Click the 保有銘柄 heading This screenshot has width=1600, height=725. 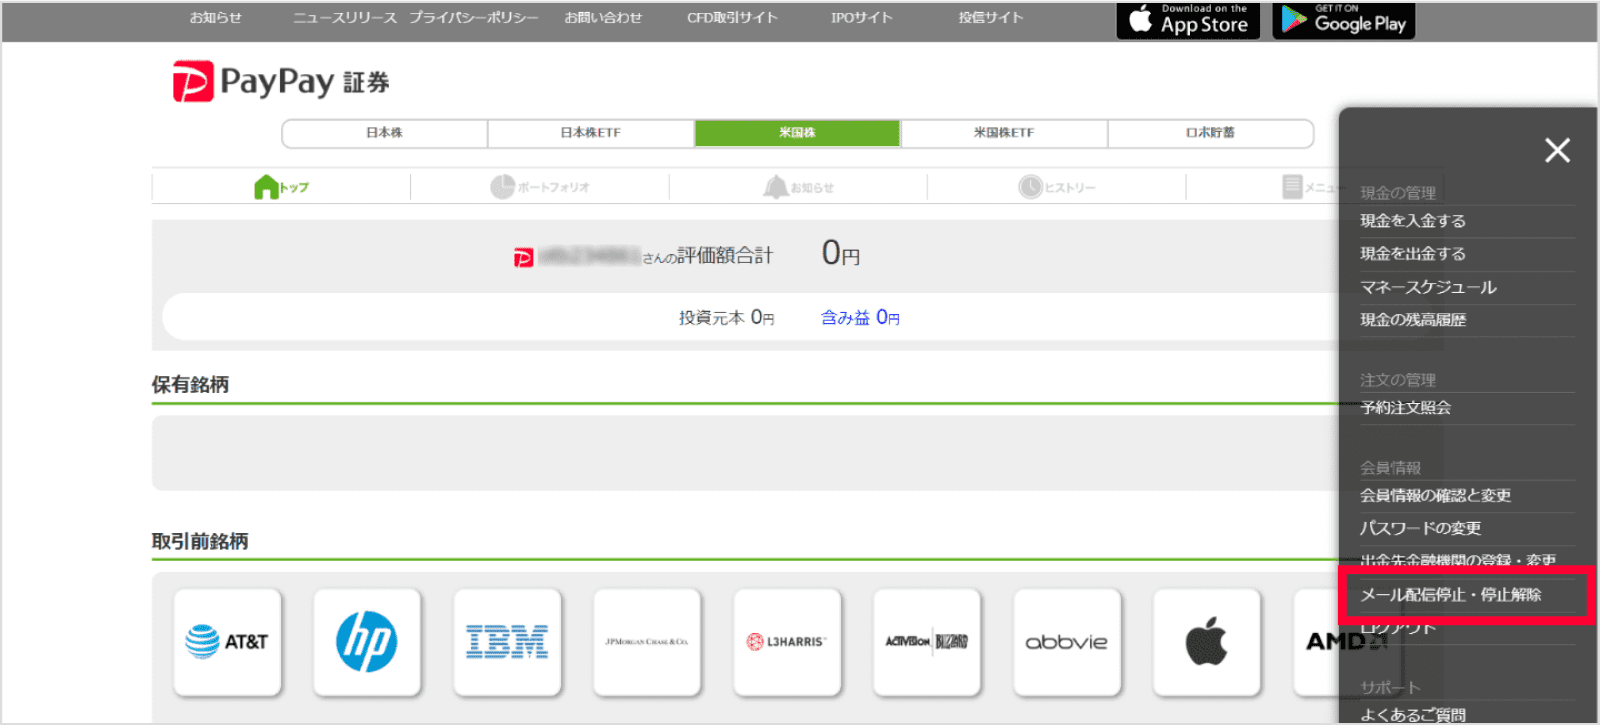pyautogui.click(x=190, y=385)
